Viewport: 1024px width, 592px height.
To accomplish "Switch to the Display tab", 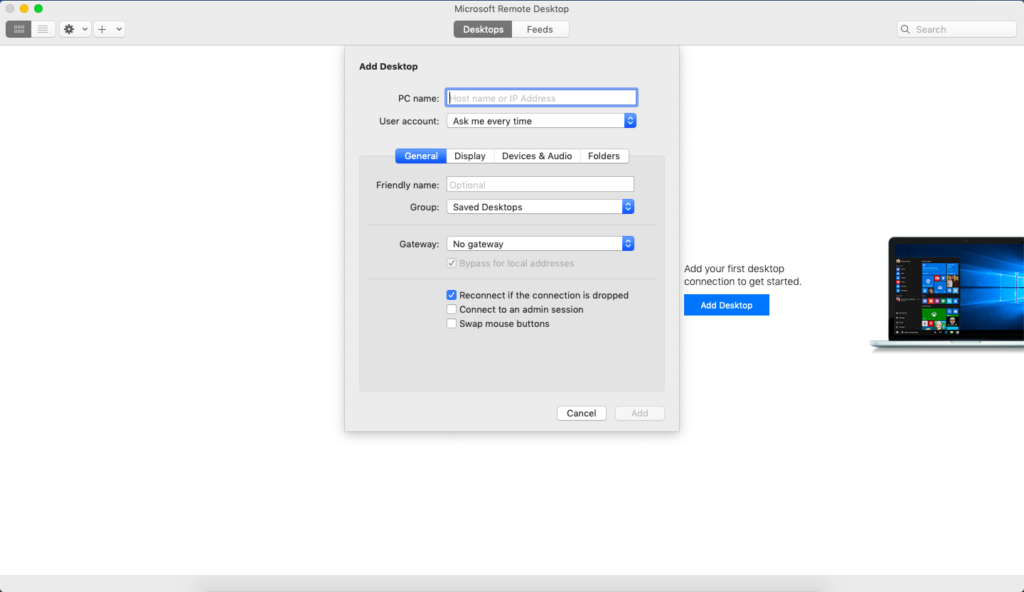I will coord(470,156).
